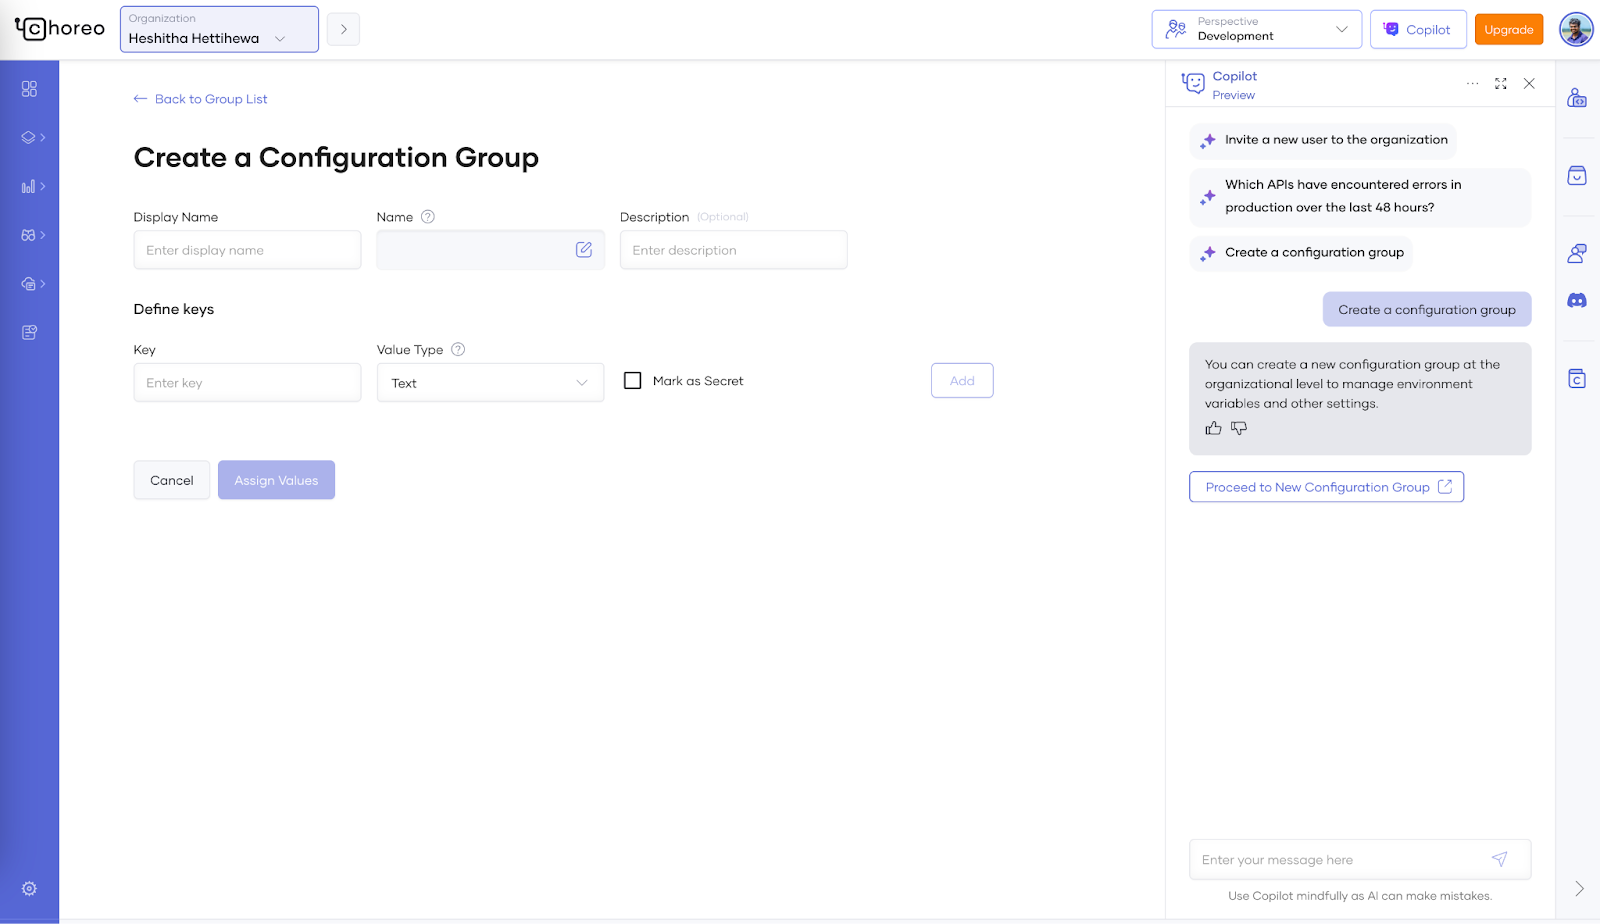The height and width of the screenshot is (924, 1600).
Task: Select the Components icon in the left sidebar
Action: (x=29, y=137)
